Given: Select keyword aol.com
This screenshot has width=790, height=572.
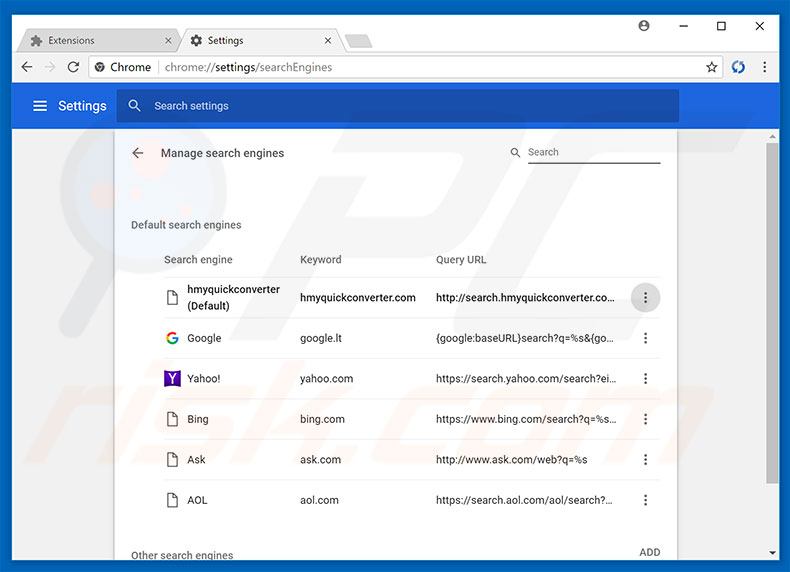Looking at the screenshot, I should tap(319, 500).
